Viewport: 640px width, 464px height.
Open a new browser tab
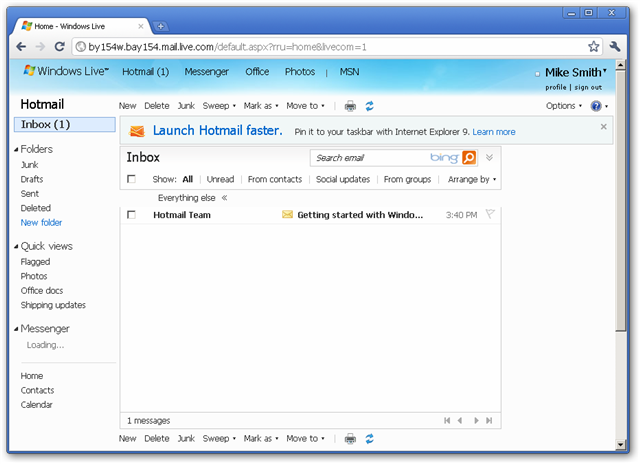160,27
